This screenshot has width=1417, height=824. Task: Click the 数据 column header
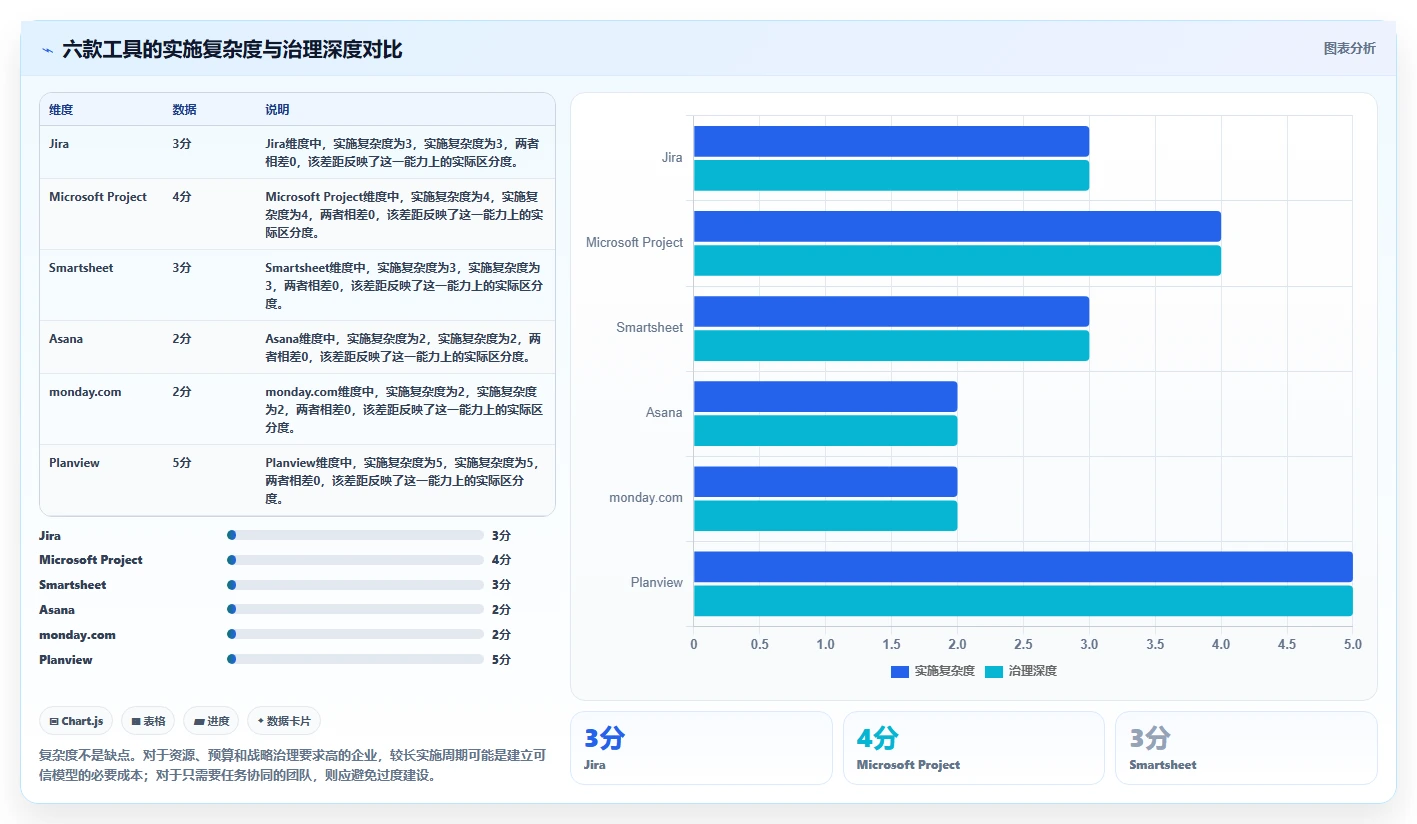(184, 109)
